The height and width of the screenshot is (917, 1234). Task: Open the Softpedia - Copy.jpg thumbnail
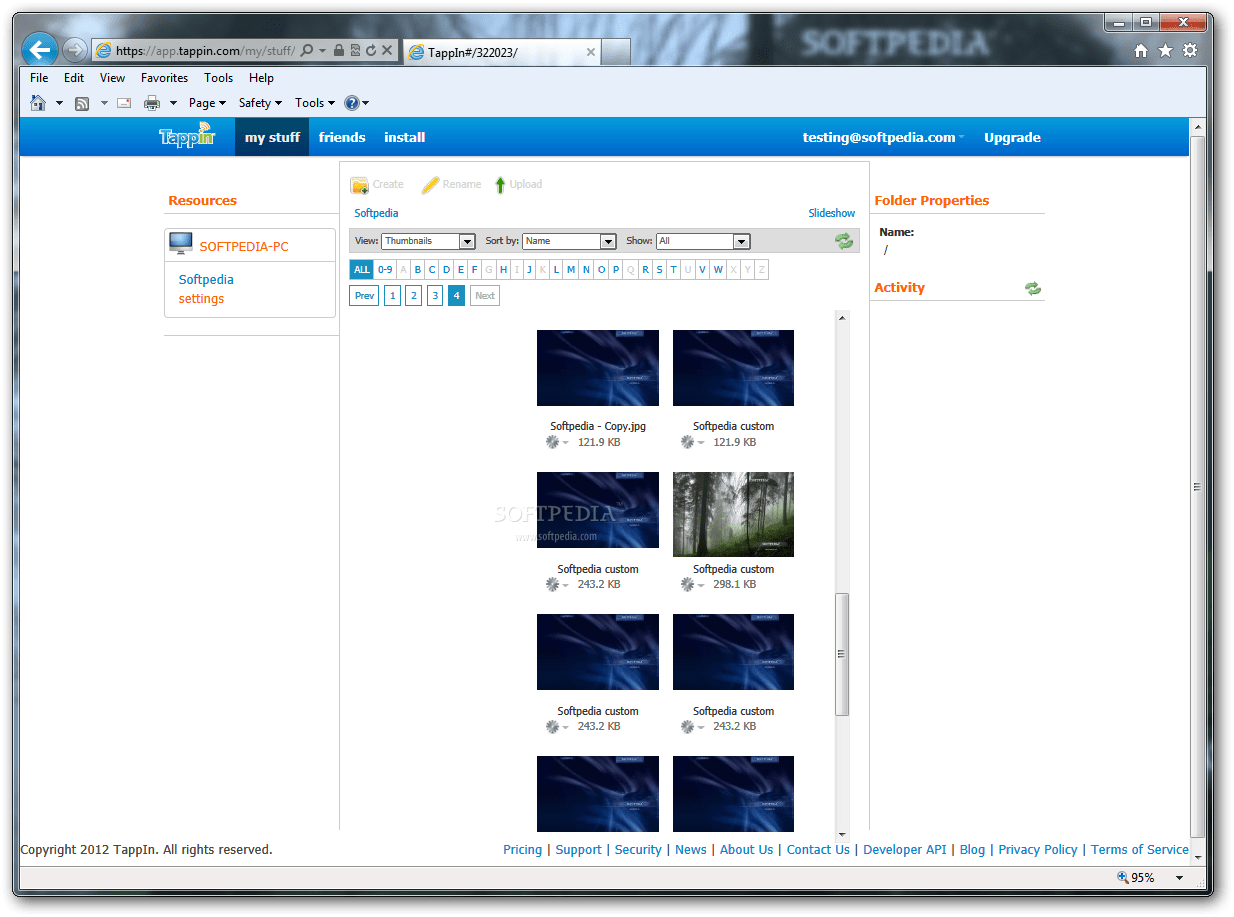point(598,368)
